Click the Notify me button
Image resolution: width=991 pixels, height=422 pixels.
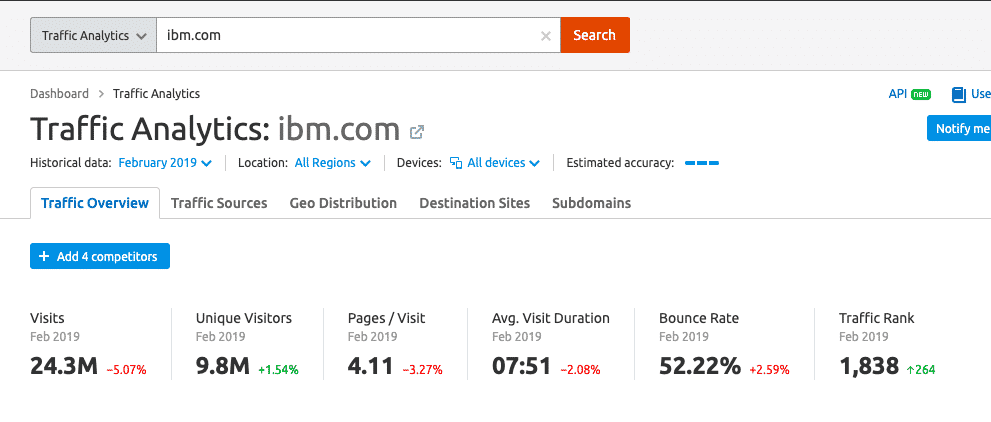959,128
